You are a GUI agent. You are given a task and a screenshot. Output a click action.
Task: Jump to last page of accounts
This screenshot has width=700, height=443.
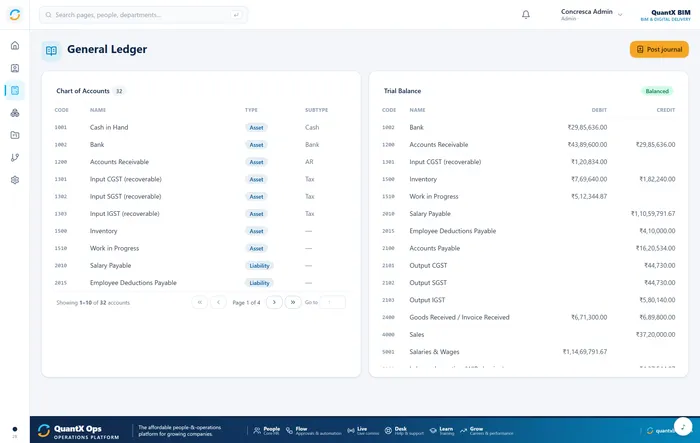click(293, 302)
